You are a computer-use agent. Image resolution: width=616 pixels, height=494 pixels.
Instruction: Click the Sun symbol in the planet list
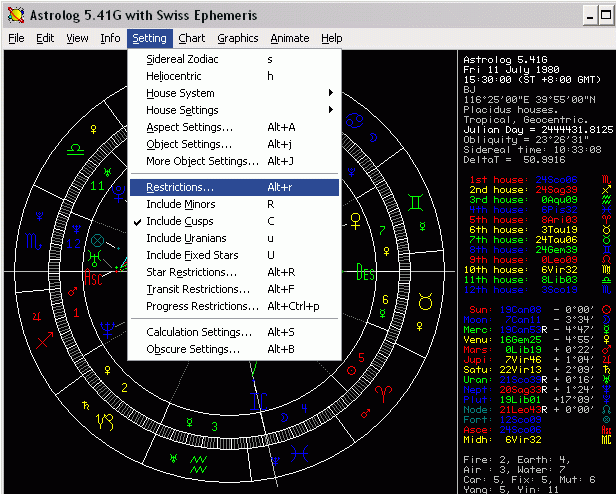pos(606,310)
